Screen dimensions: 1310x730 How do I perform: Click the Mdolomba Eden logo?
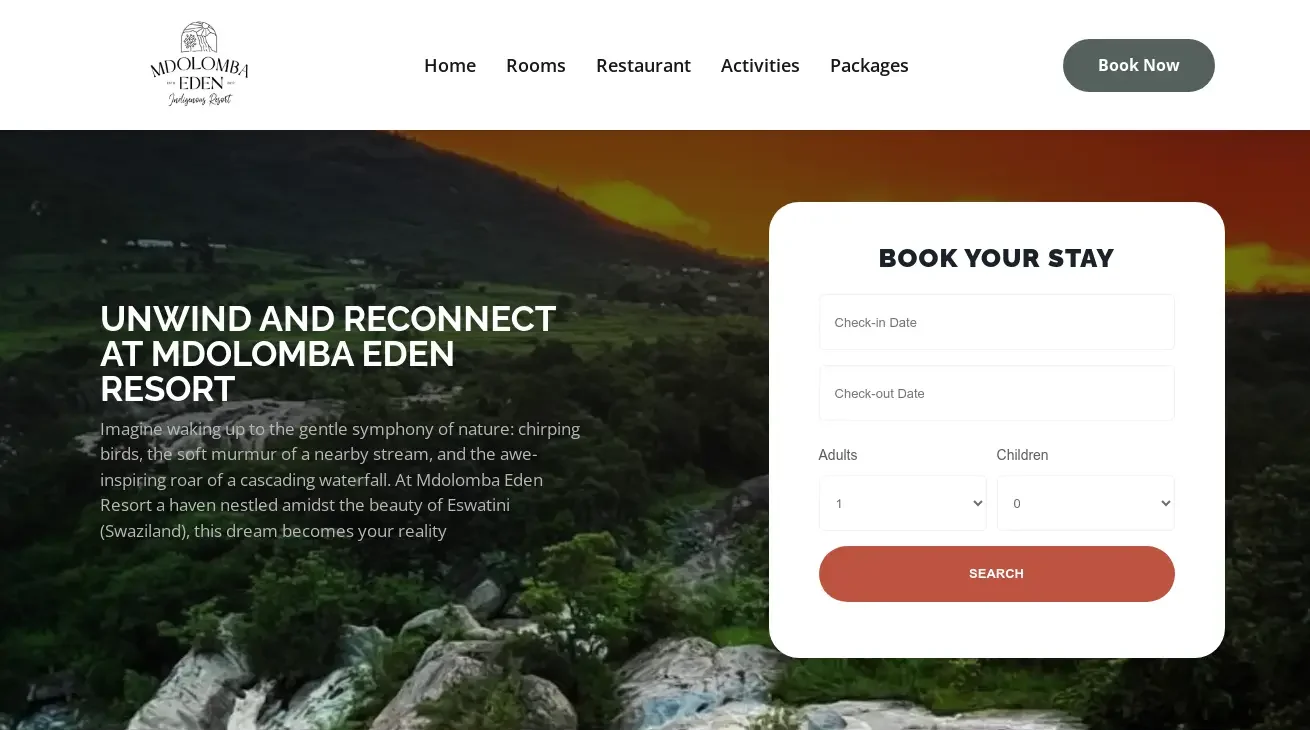tap(199, 65)
